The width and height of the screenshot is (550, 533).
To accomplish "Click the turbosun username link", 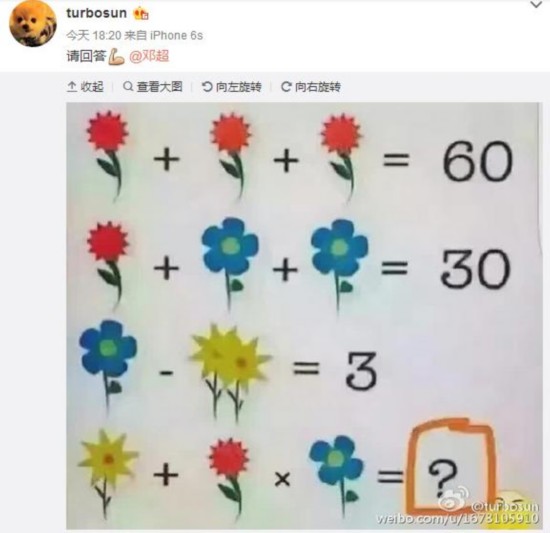I will (x=96, y=13).
